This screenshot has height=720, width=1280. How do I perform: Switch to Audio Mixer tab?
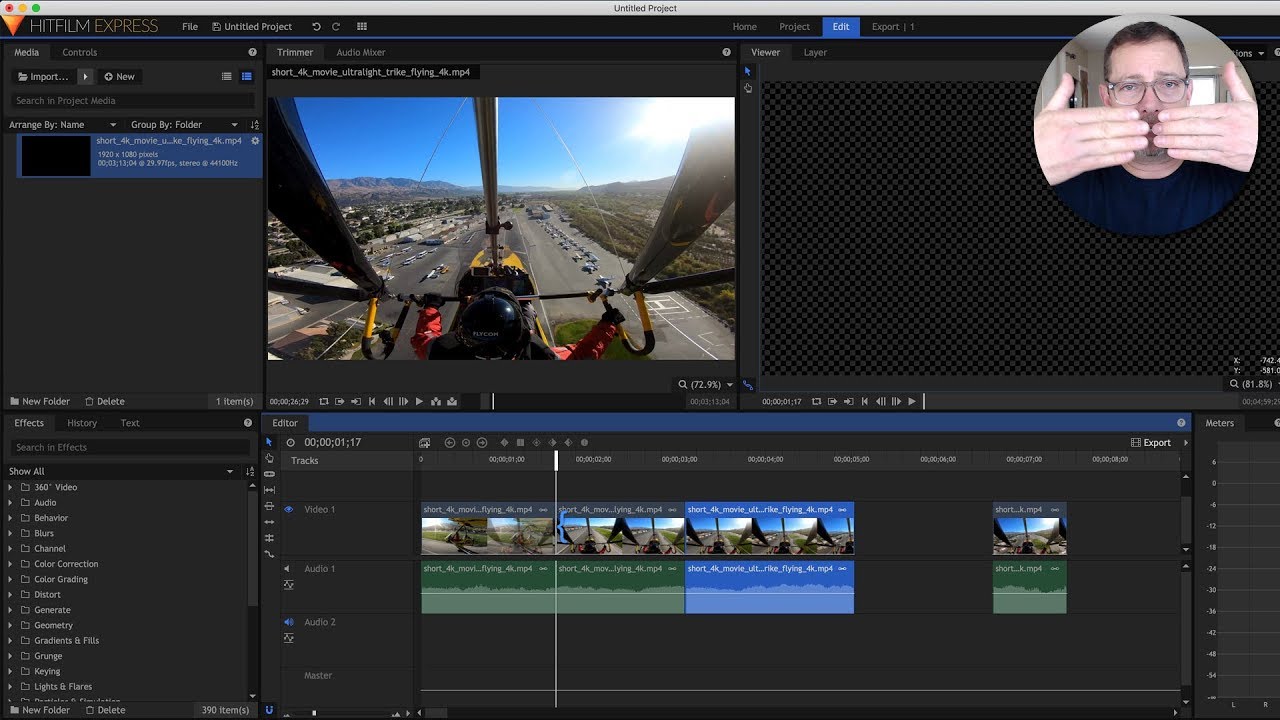(x=361, y=52)
